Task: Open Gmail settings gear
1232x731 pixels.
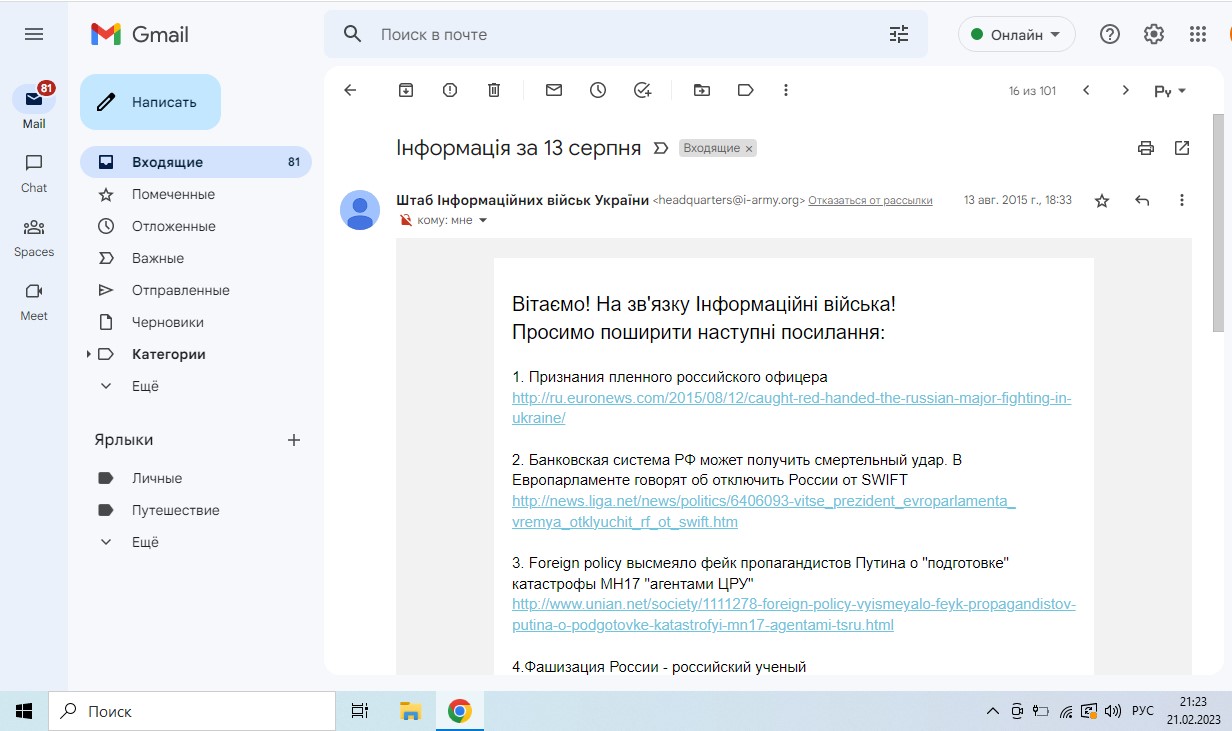Action: point(1154,34)
